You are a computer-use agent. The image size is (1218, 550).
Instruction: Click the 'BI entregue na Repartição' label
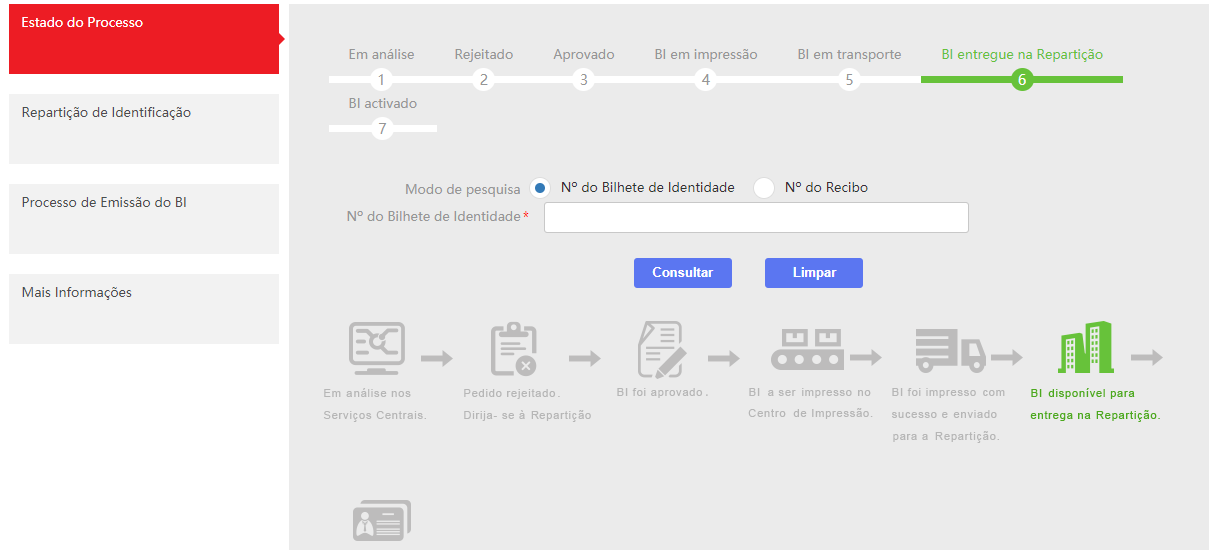coord(1022,55)
